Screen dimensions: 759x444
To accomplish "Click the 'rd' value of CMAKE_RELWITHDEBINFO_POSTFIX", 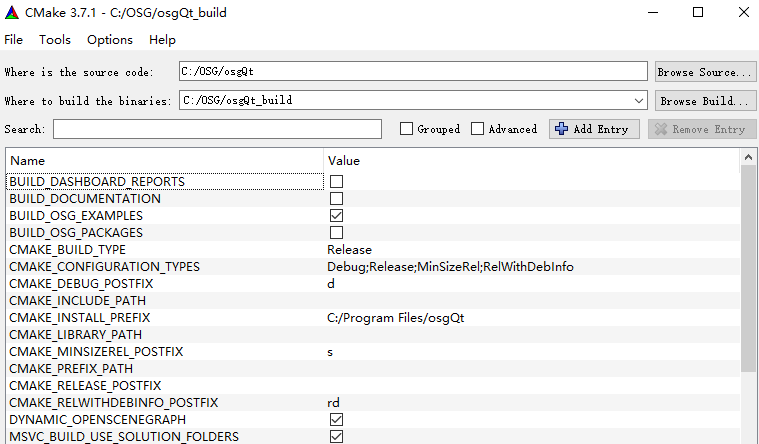I will coord(333,402).
